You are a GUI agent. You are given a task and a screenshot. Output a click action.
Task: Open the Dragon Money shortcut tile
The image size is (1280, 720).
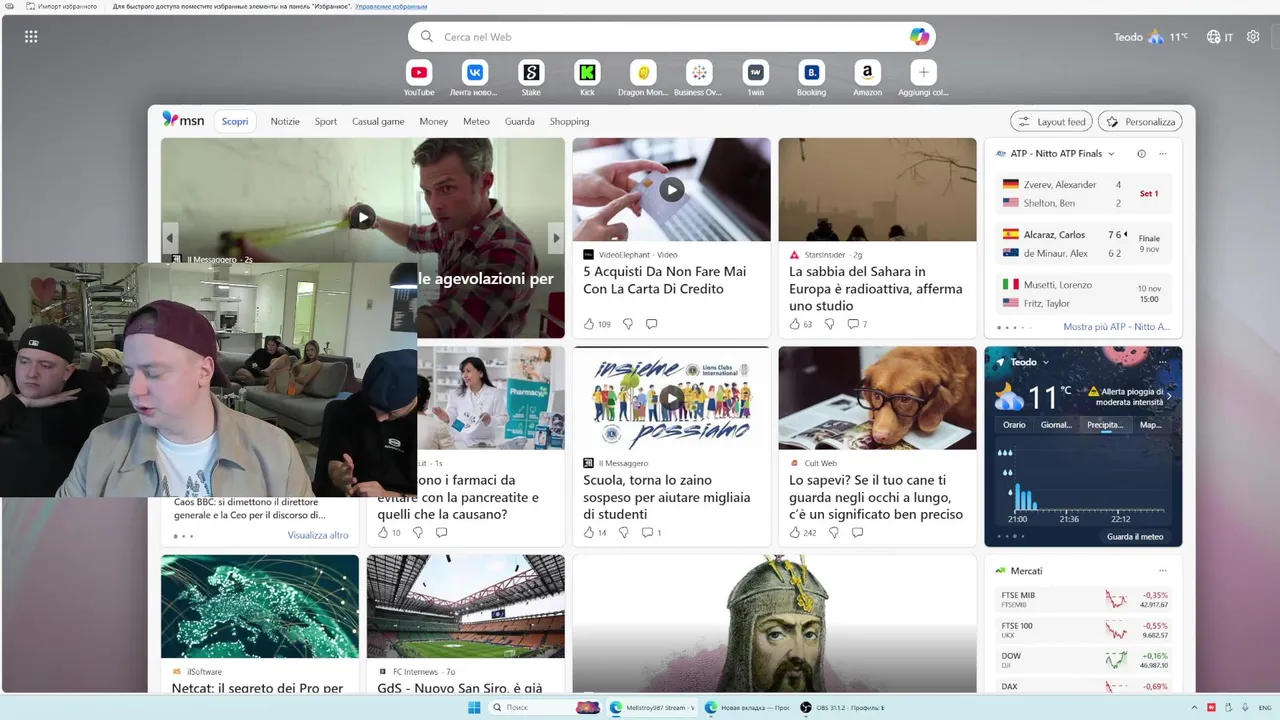[x=643, y=72]
